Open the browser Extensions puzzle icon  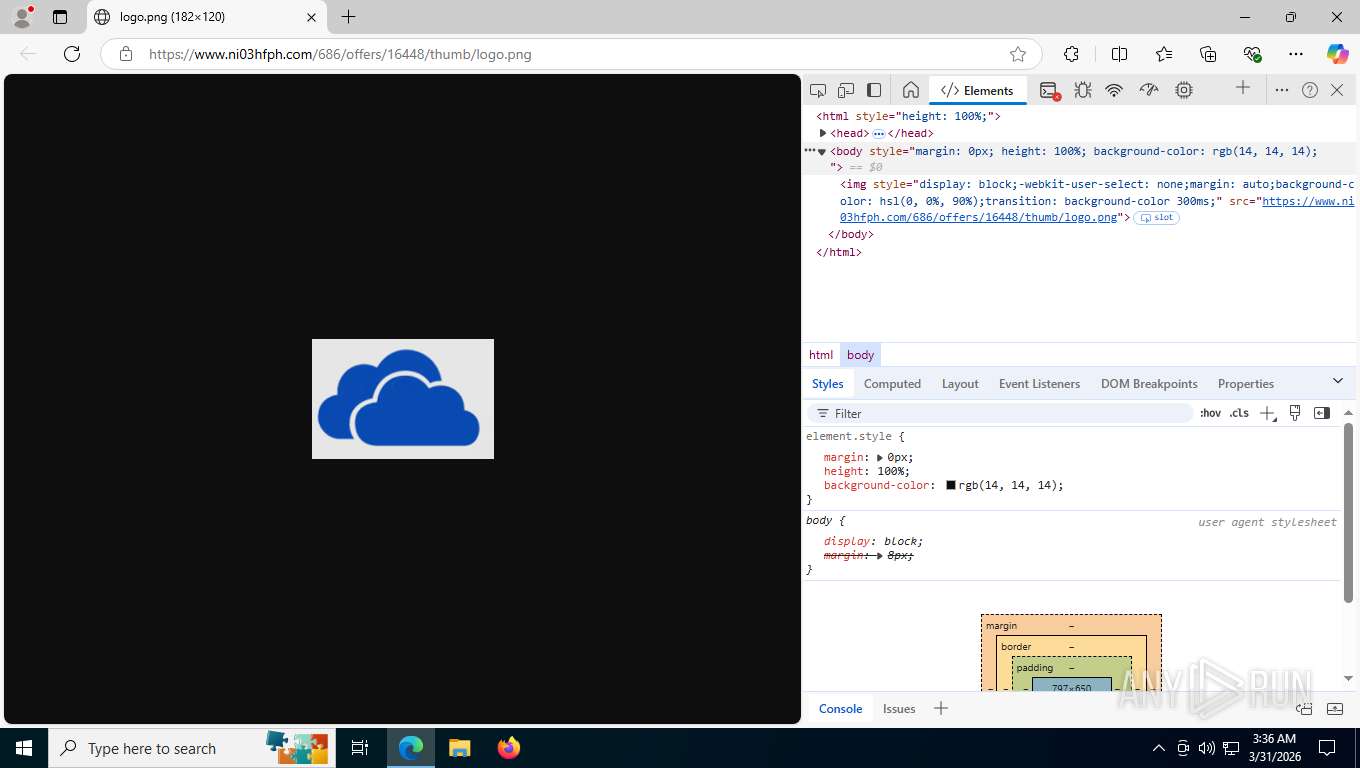[x=1072, y=54]
